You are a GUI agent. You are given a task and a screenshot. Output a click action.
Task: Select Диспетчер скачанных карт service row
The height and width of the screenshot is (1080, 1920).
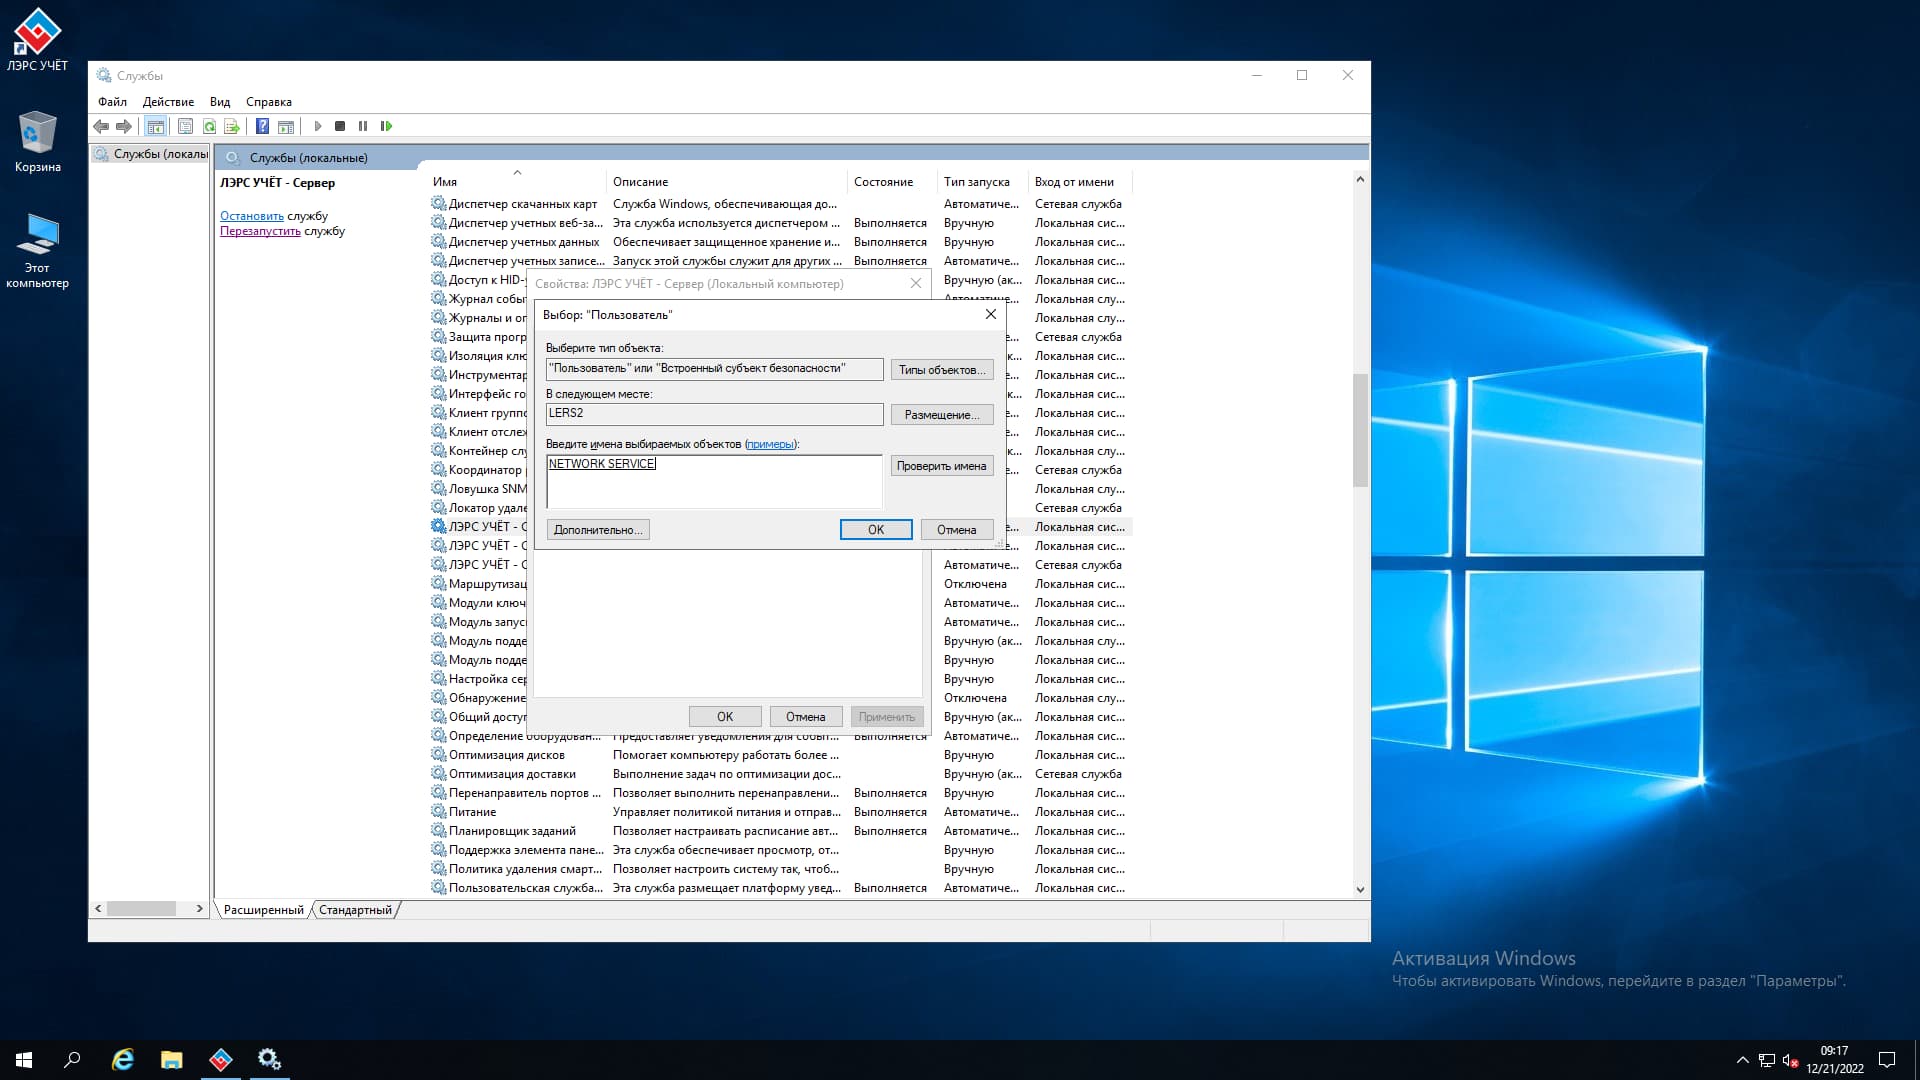781,204
